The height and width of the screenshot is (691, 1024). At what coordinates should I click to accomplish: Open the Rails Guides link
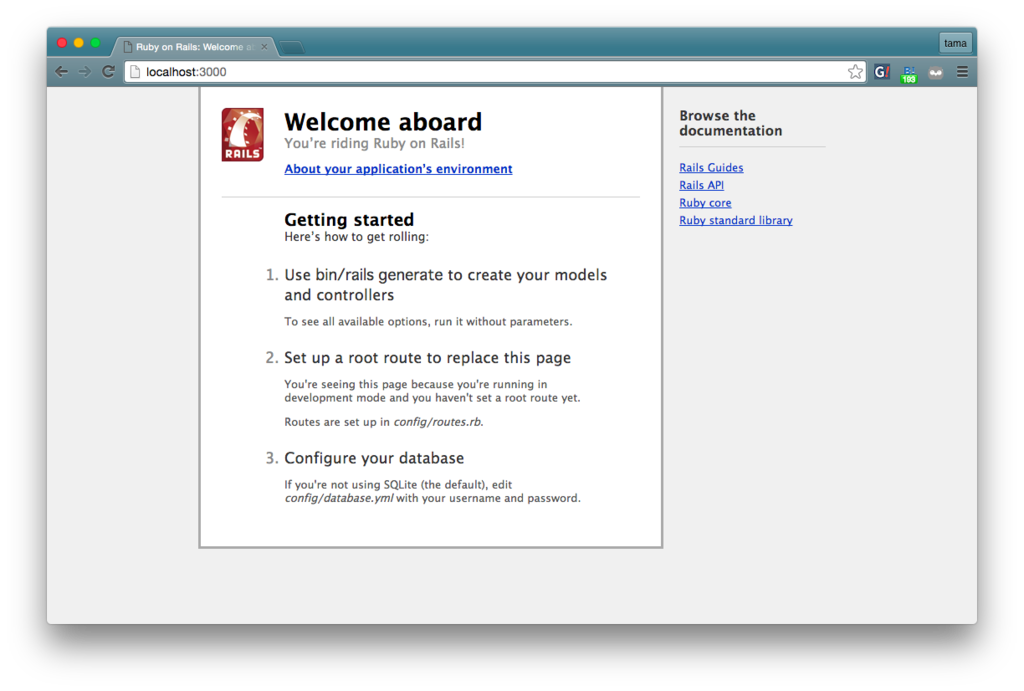tap(711, 168)
